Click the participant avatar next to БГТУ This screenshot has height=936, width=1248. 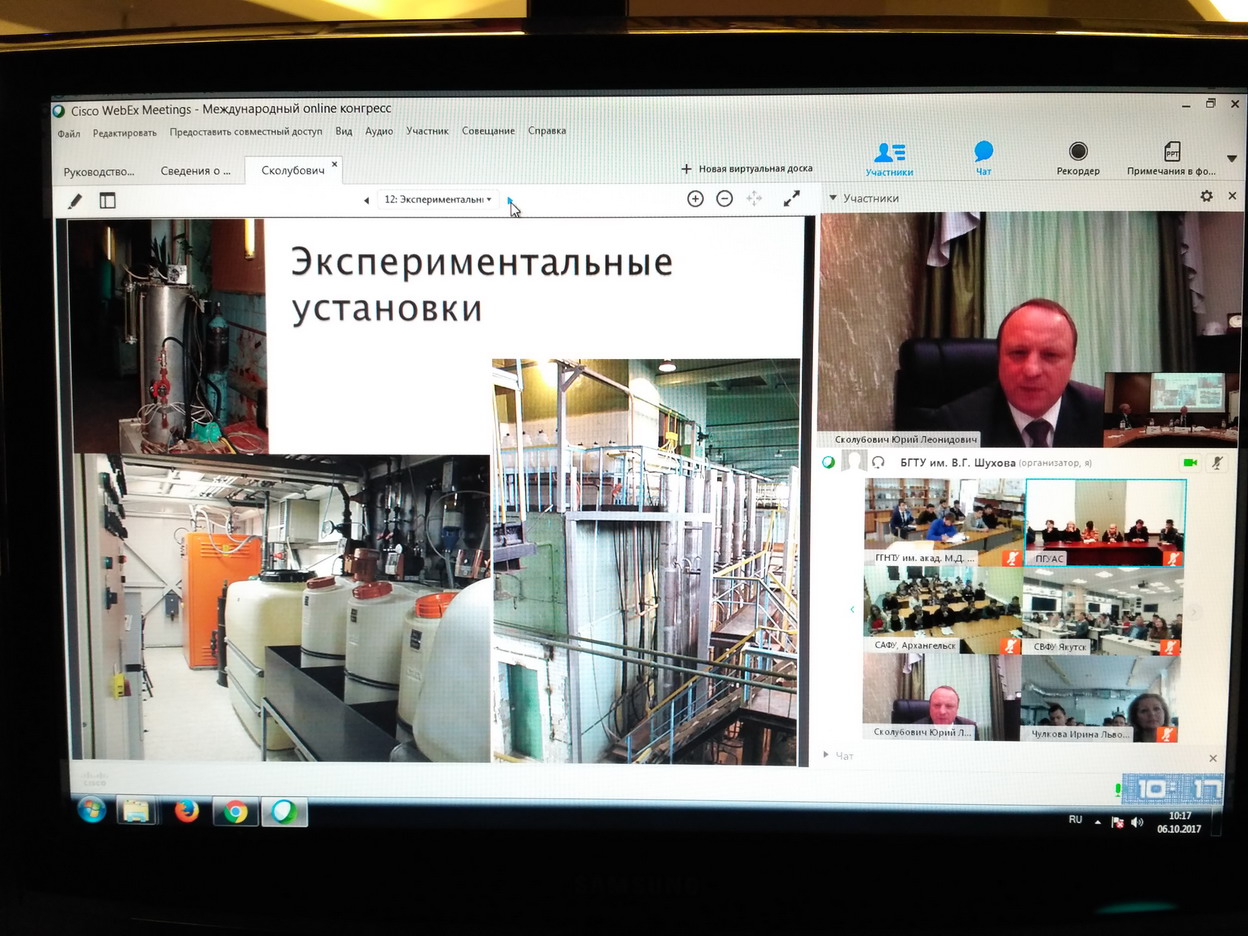coord(853,462)
